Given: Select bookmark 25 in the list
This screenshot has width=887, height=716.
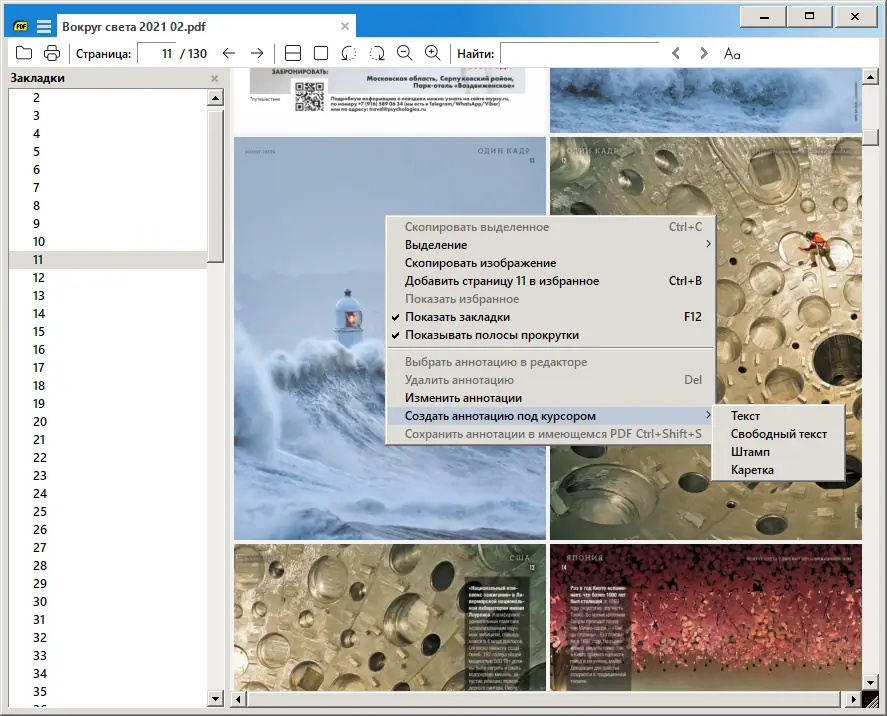Looking at the screenshot, I should pyautogui.click(x=40, y=511).
